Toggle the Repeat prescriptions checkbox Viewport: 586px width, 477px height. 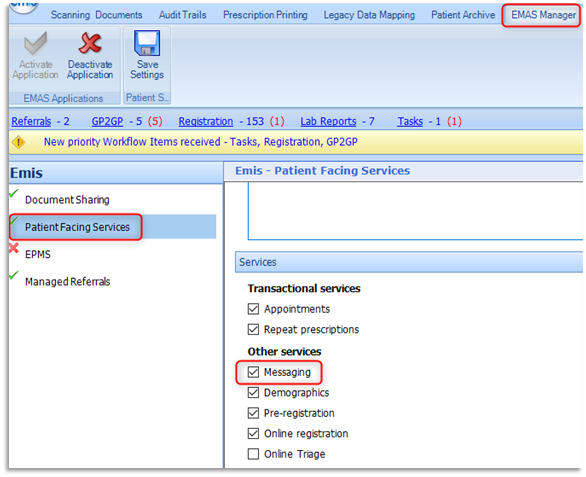[253, 329]
